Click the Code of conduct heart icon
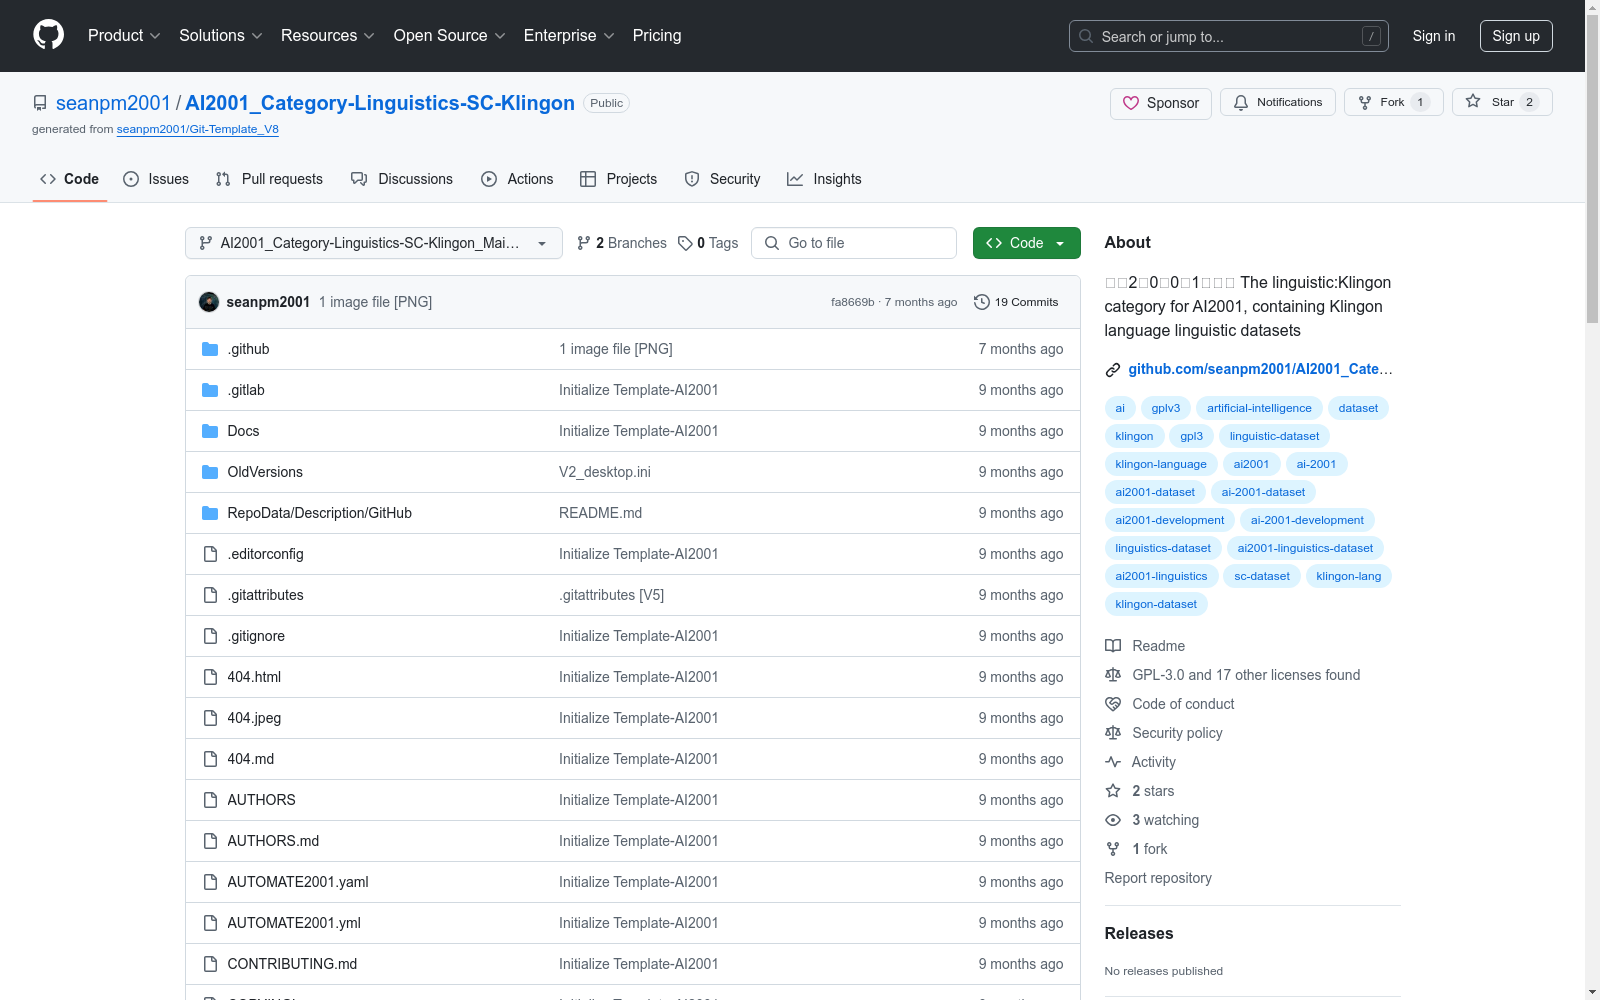 tap(1113, 704)
